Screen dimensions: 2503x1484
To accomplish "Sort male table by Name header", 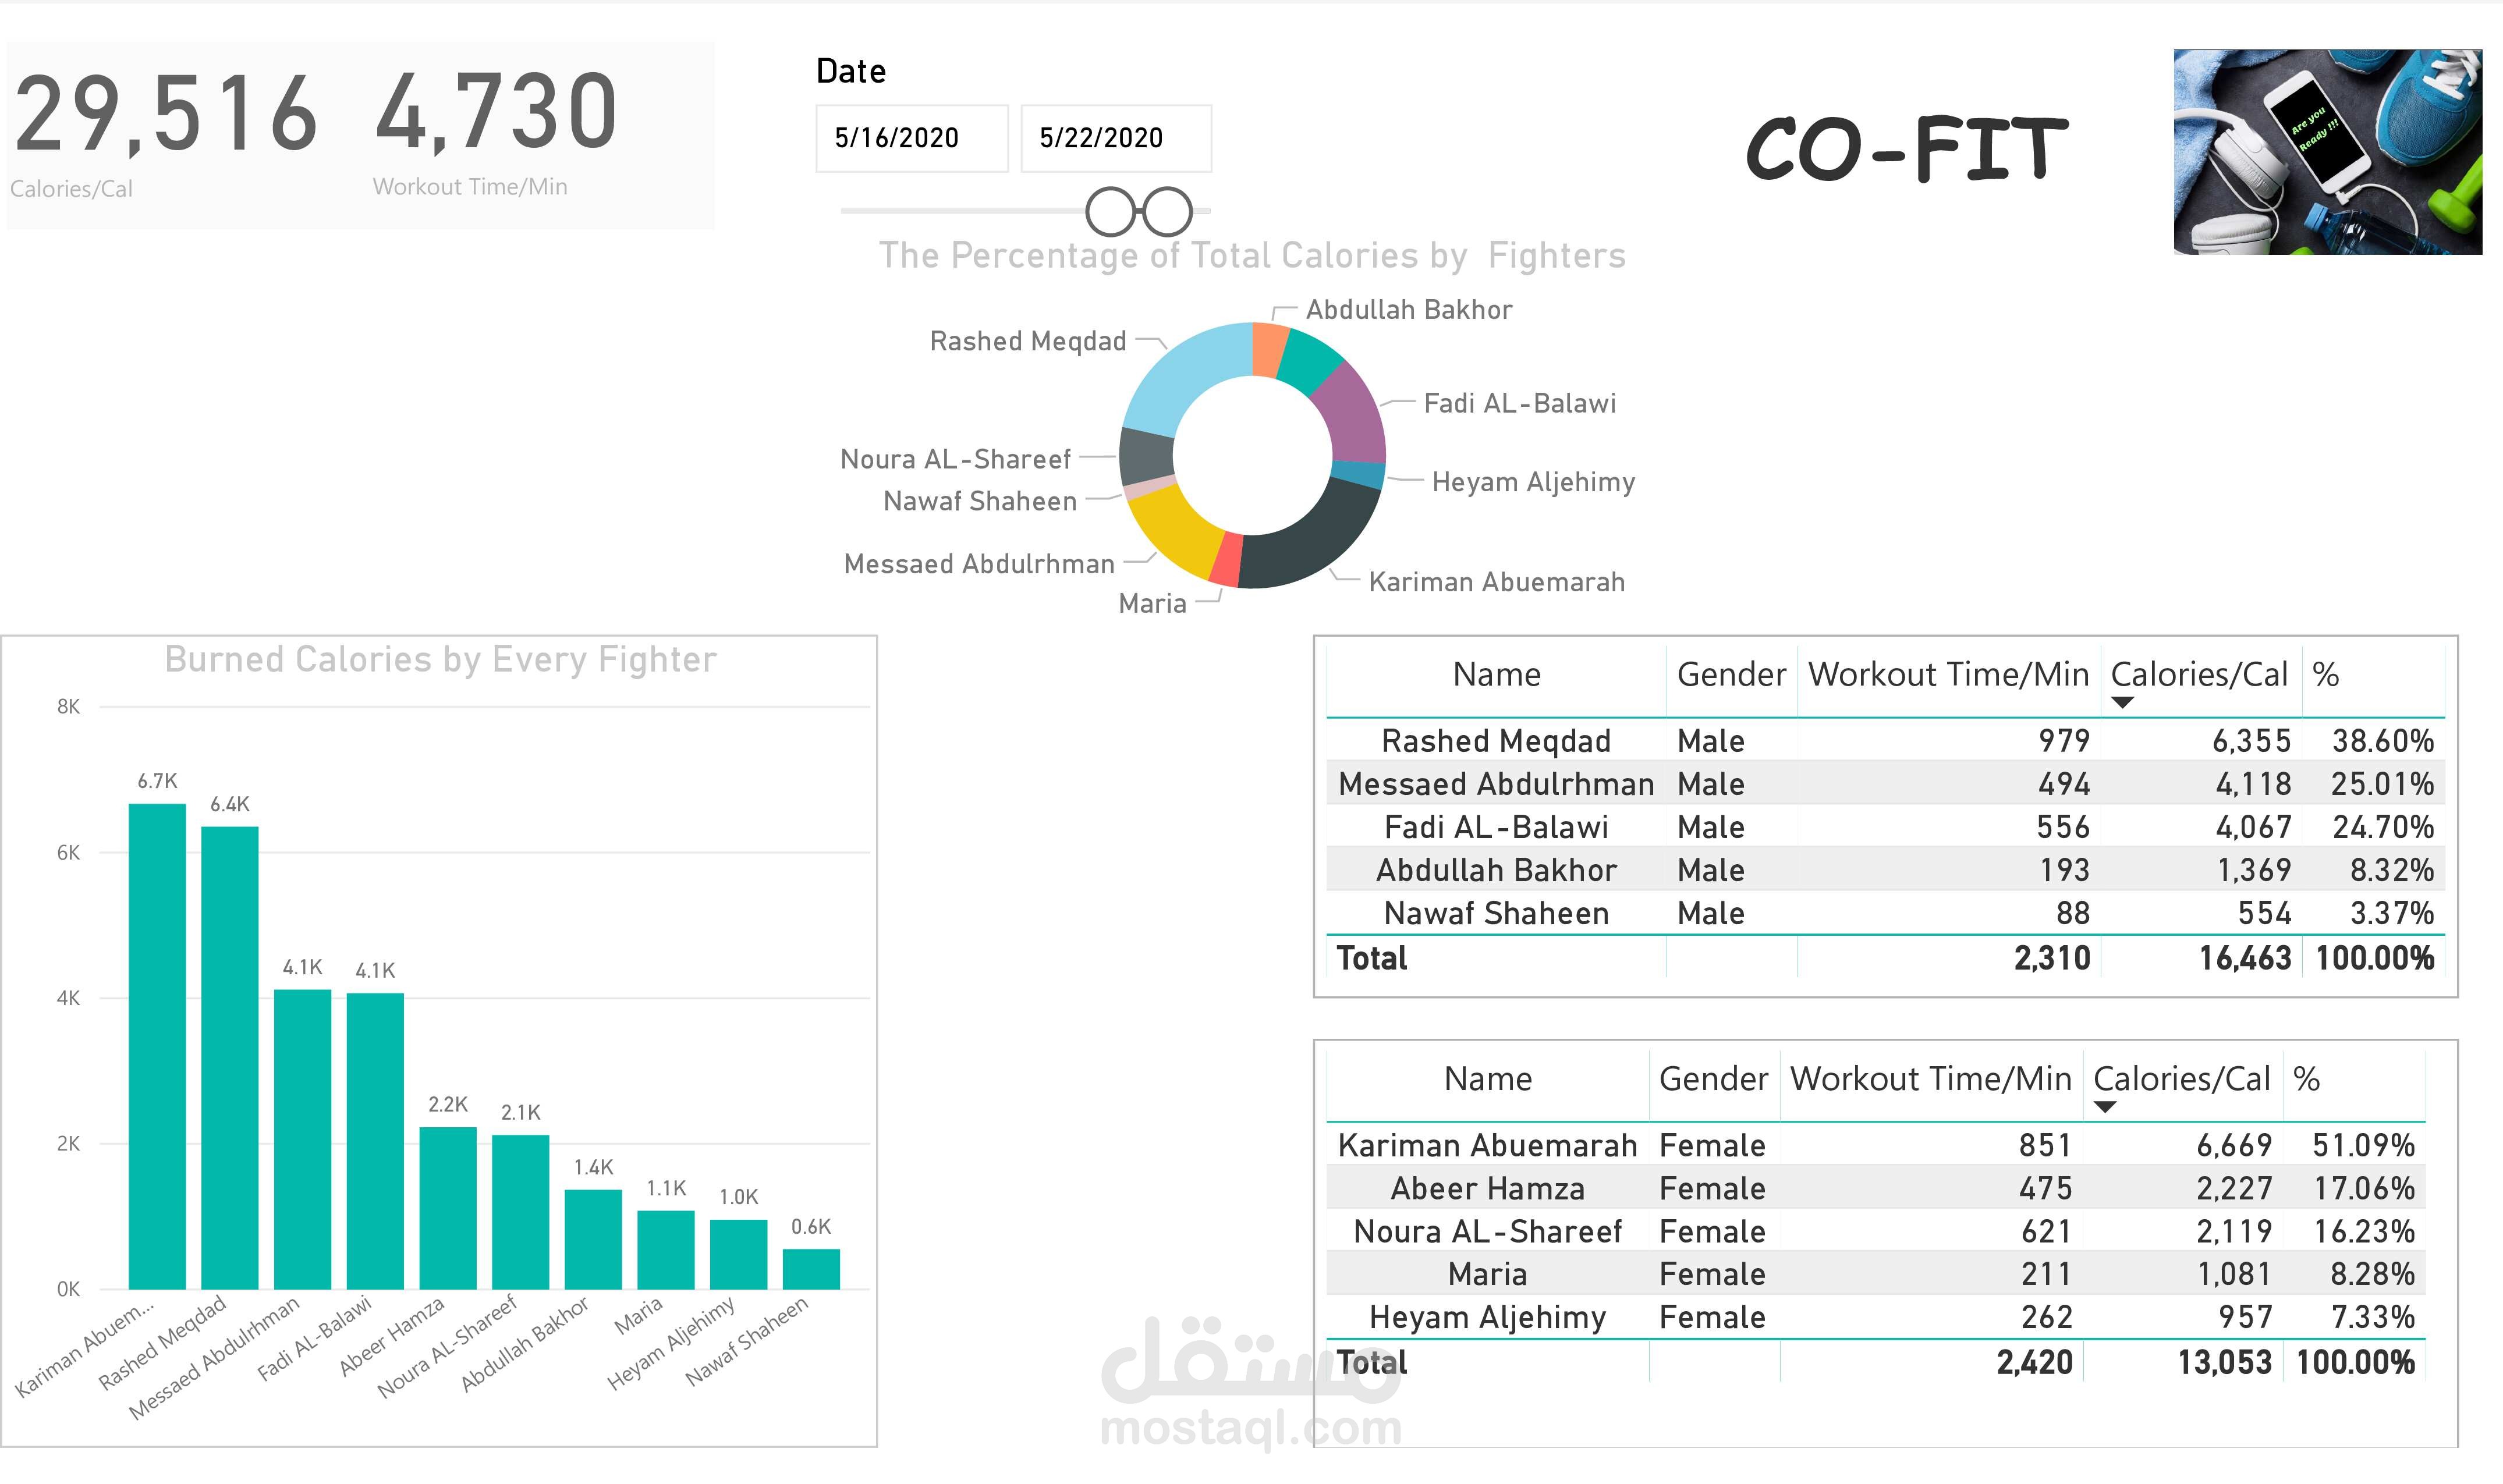I will (1496, 675).
